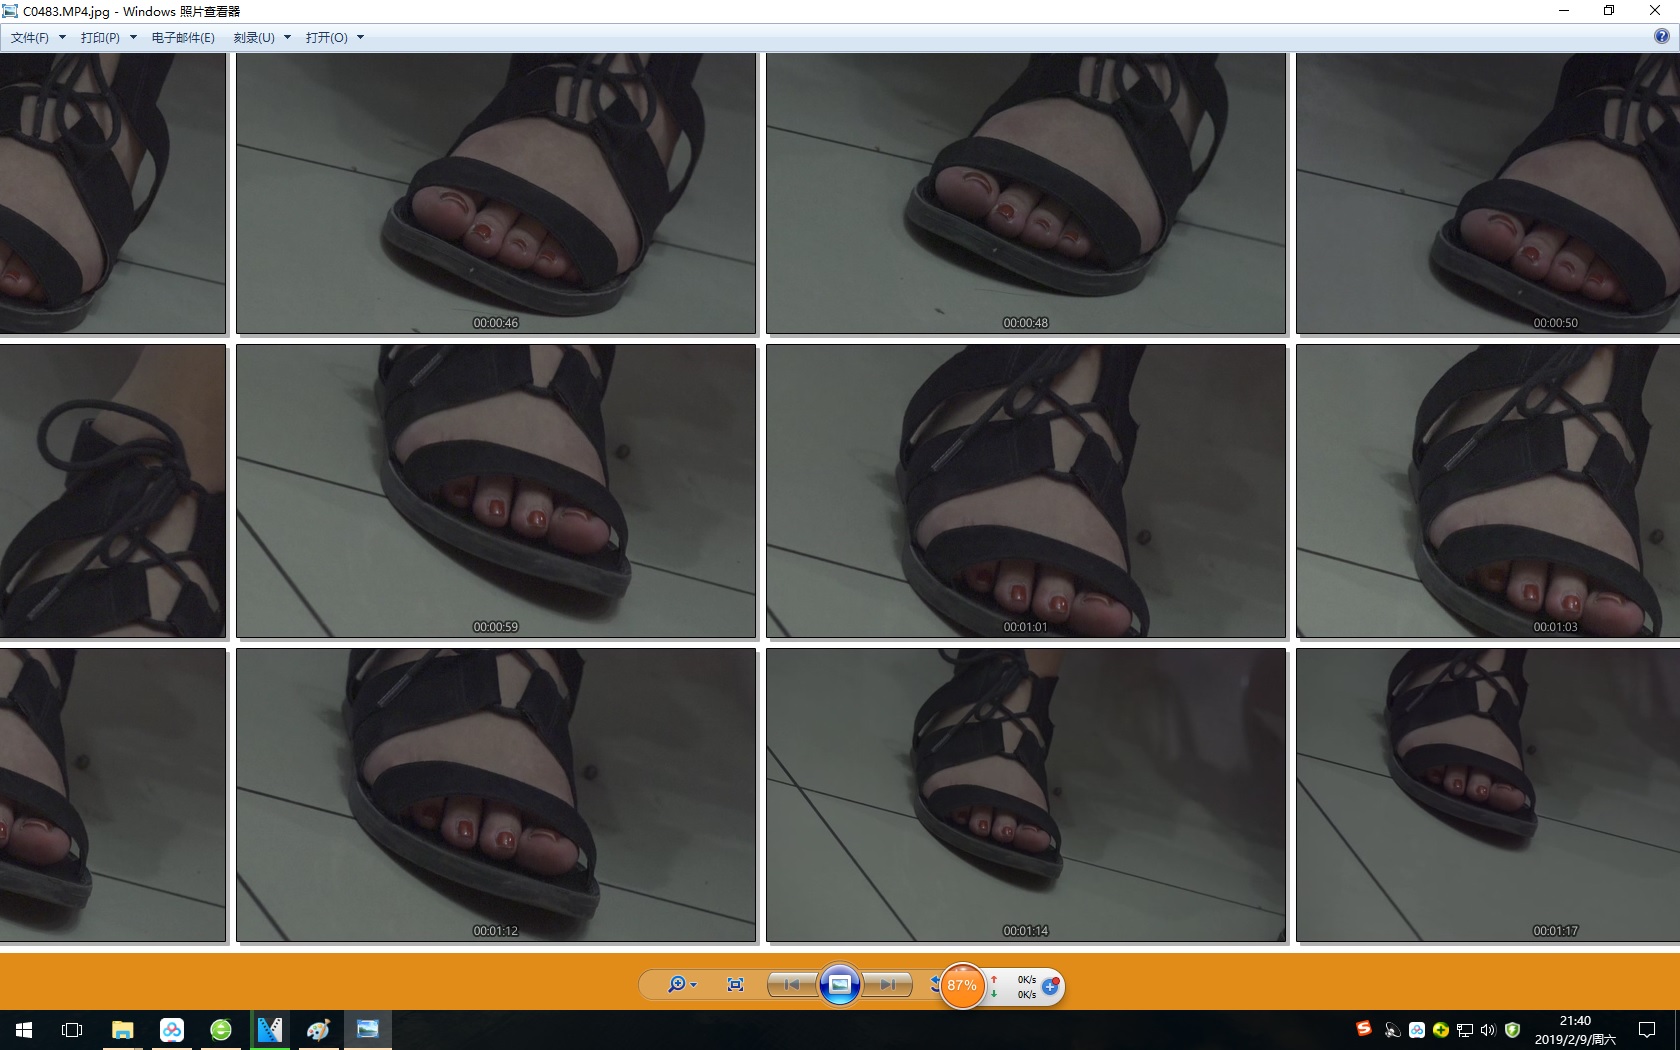
Task: Open the green 360 browser on taskbar
Action: click(x=221, y=1030)
